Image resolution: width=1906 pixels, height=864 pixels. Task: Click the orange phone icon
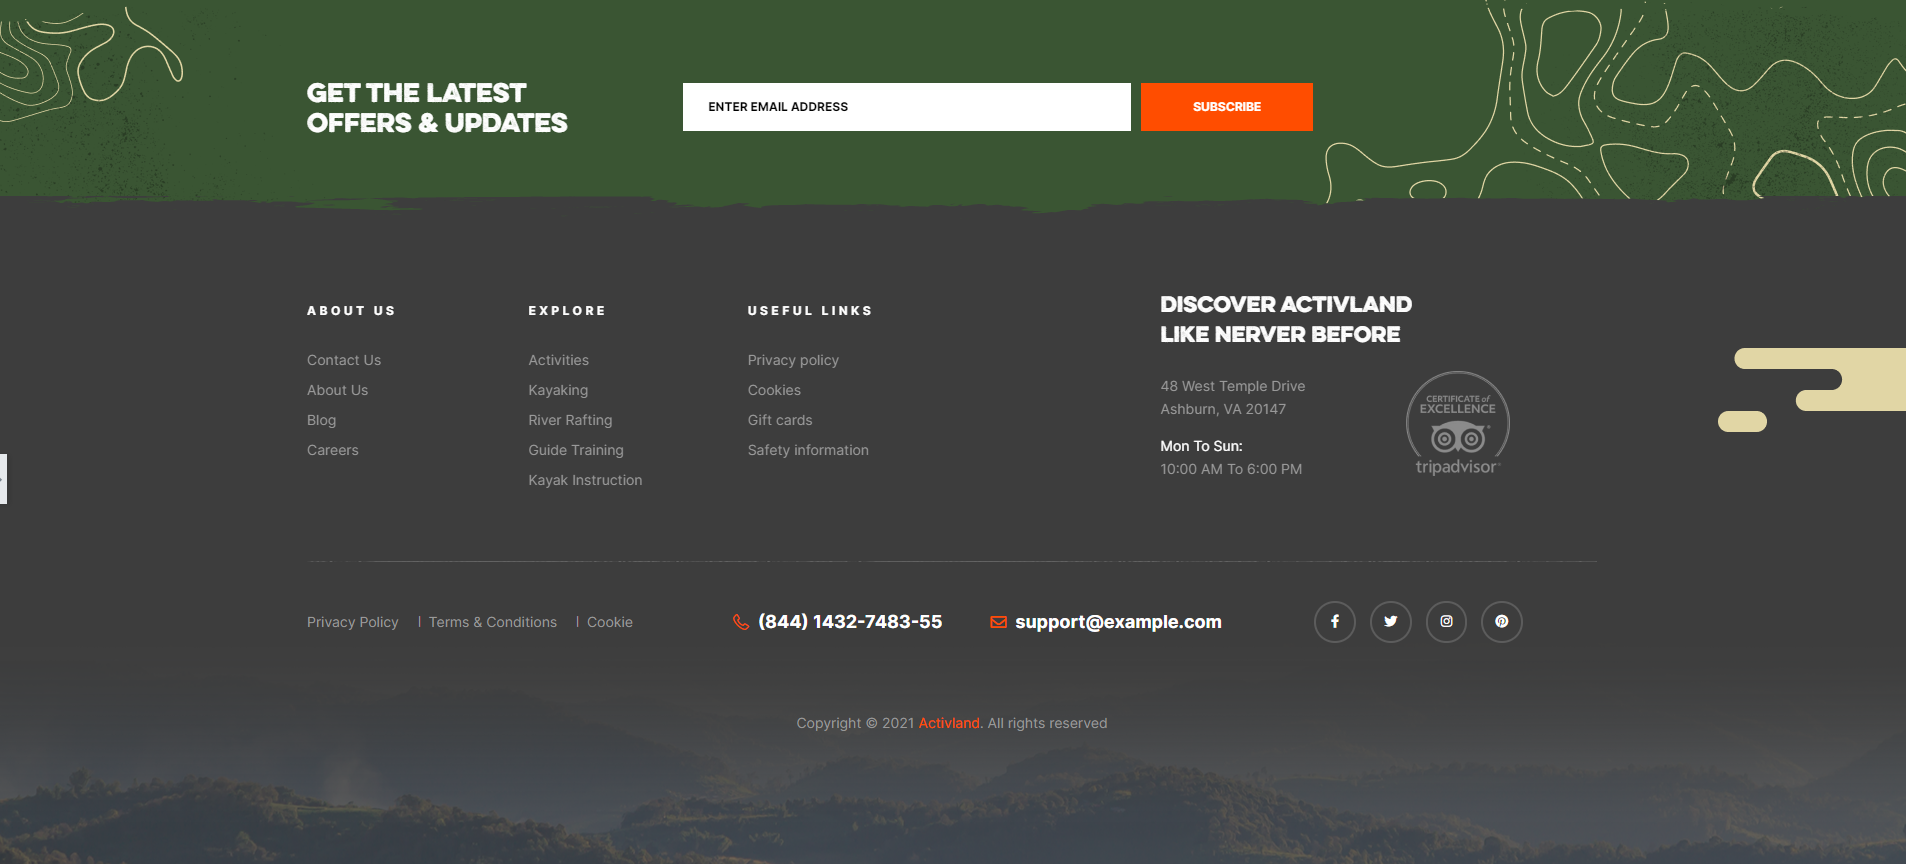tap(741, 622)
